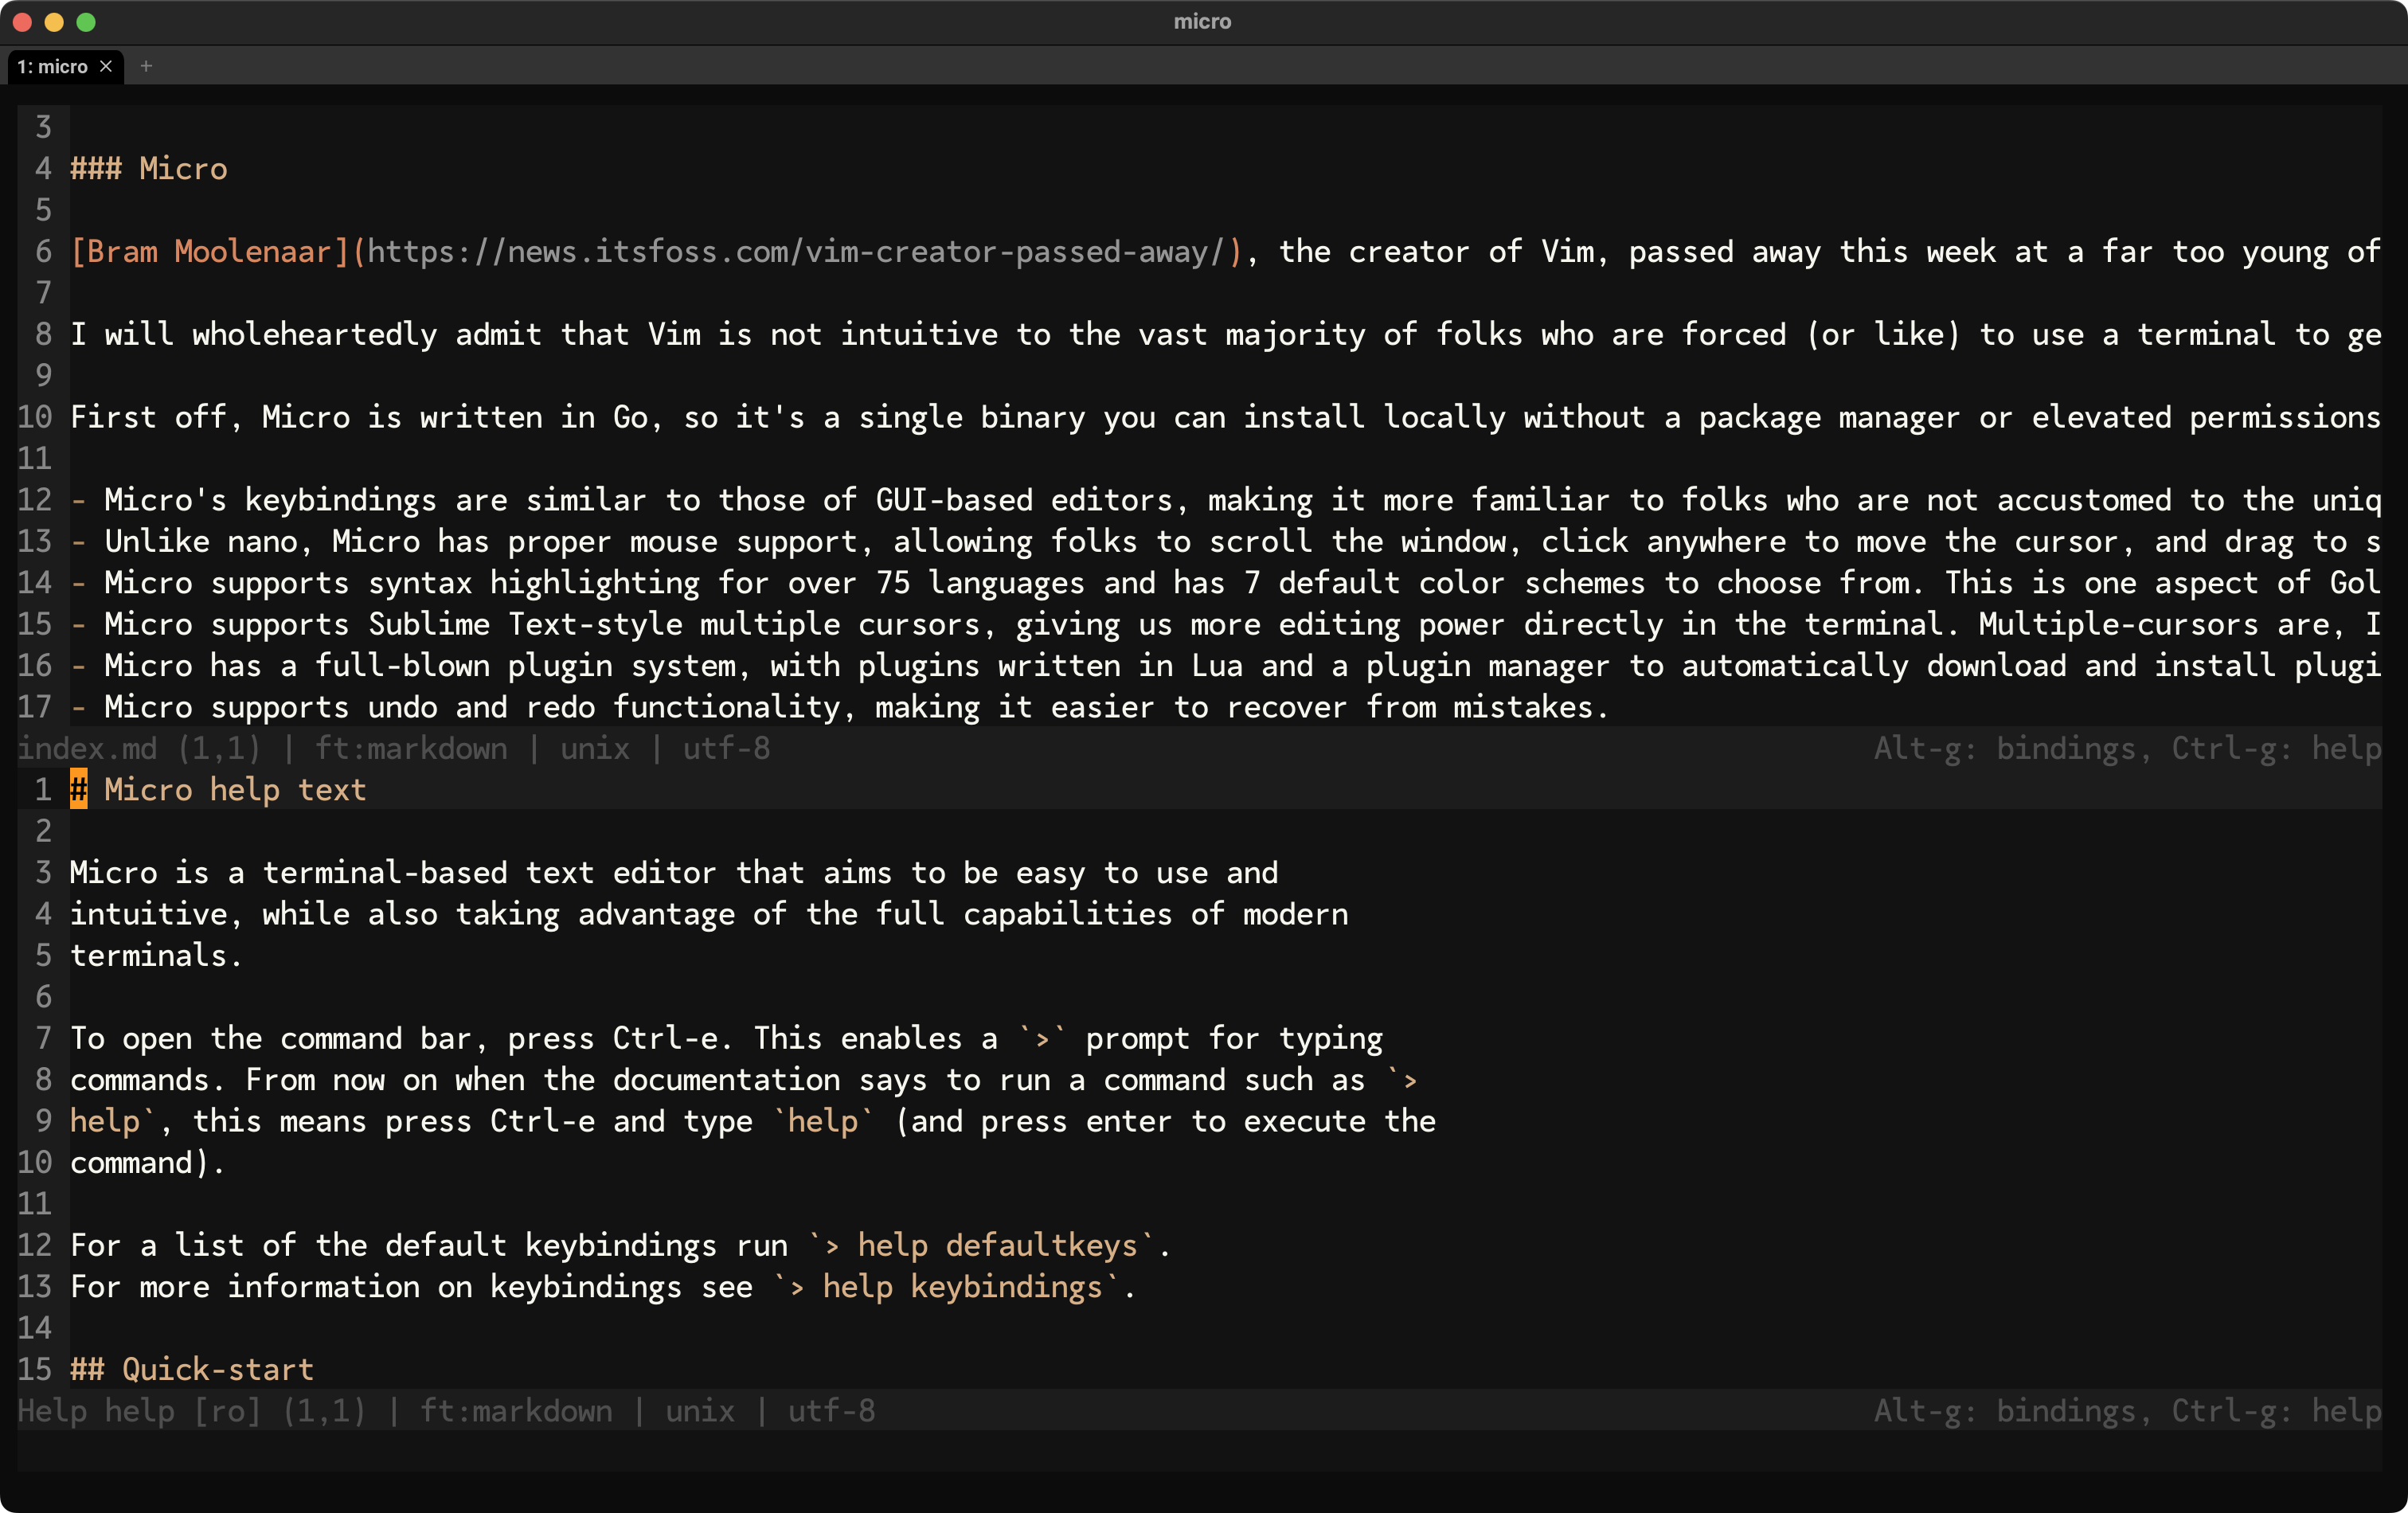Image resolution: width=2408 pixels, height=1513 pixels.
Task: Click the '### Micro' heading line
Action: 149,168
